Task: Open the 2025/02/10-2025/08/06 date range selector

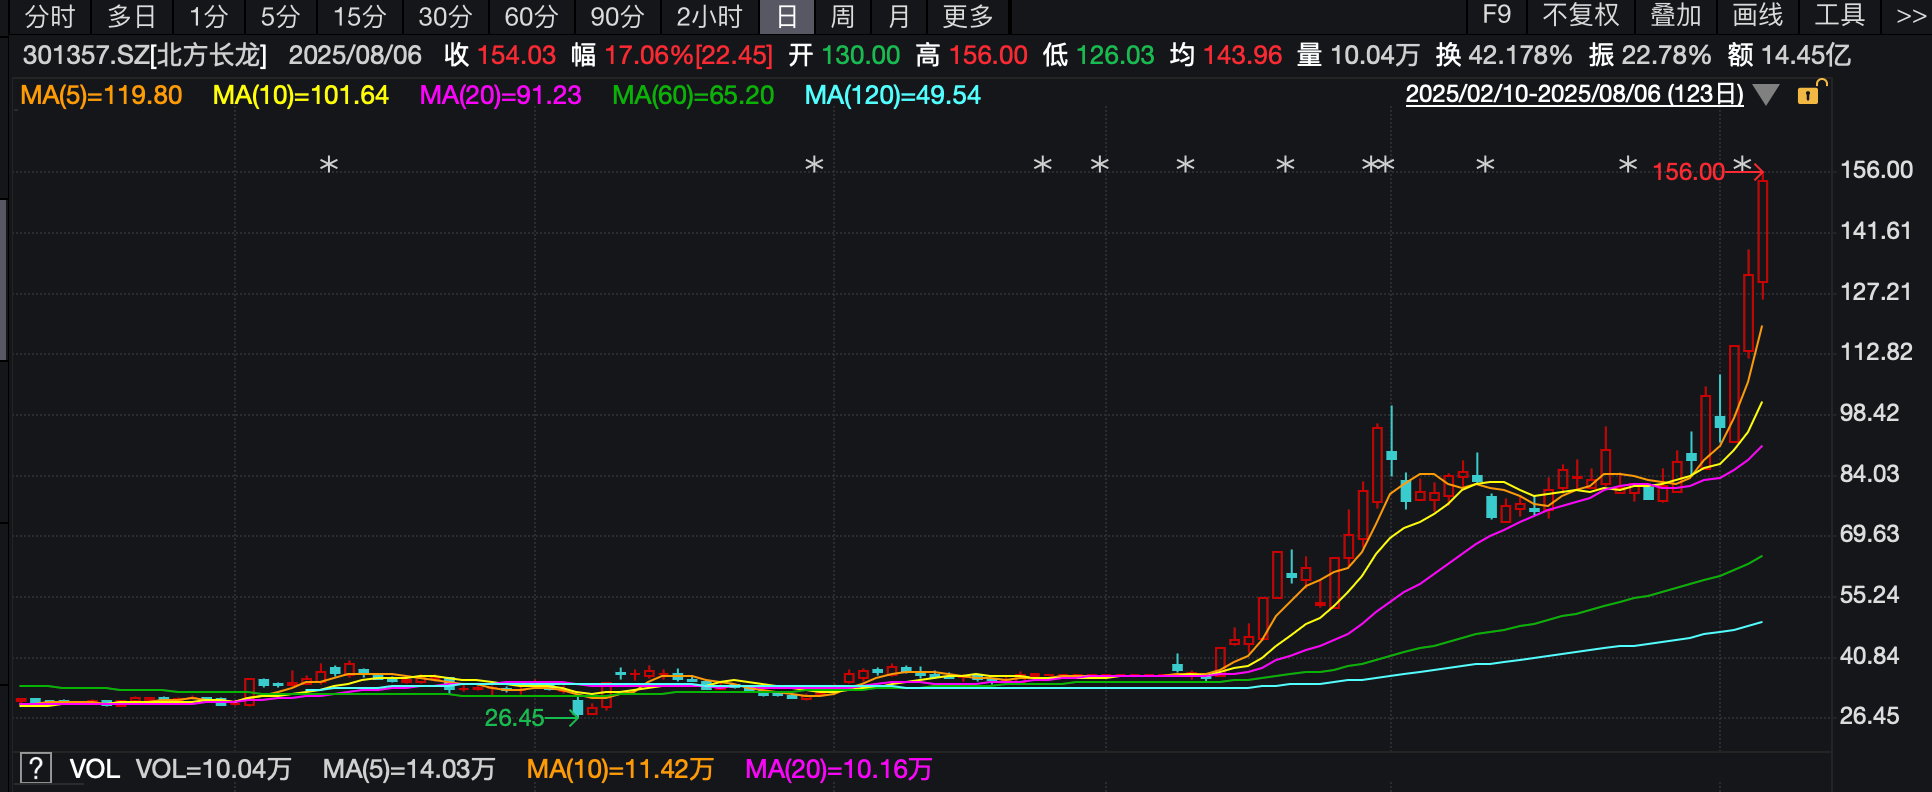Action: [1574, 94]
